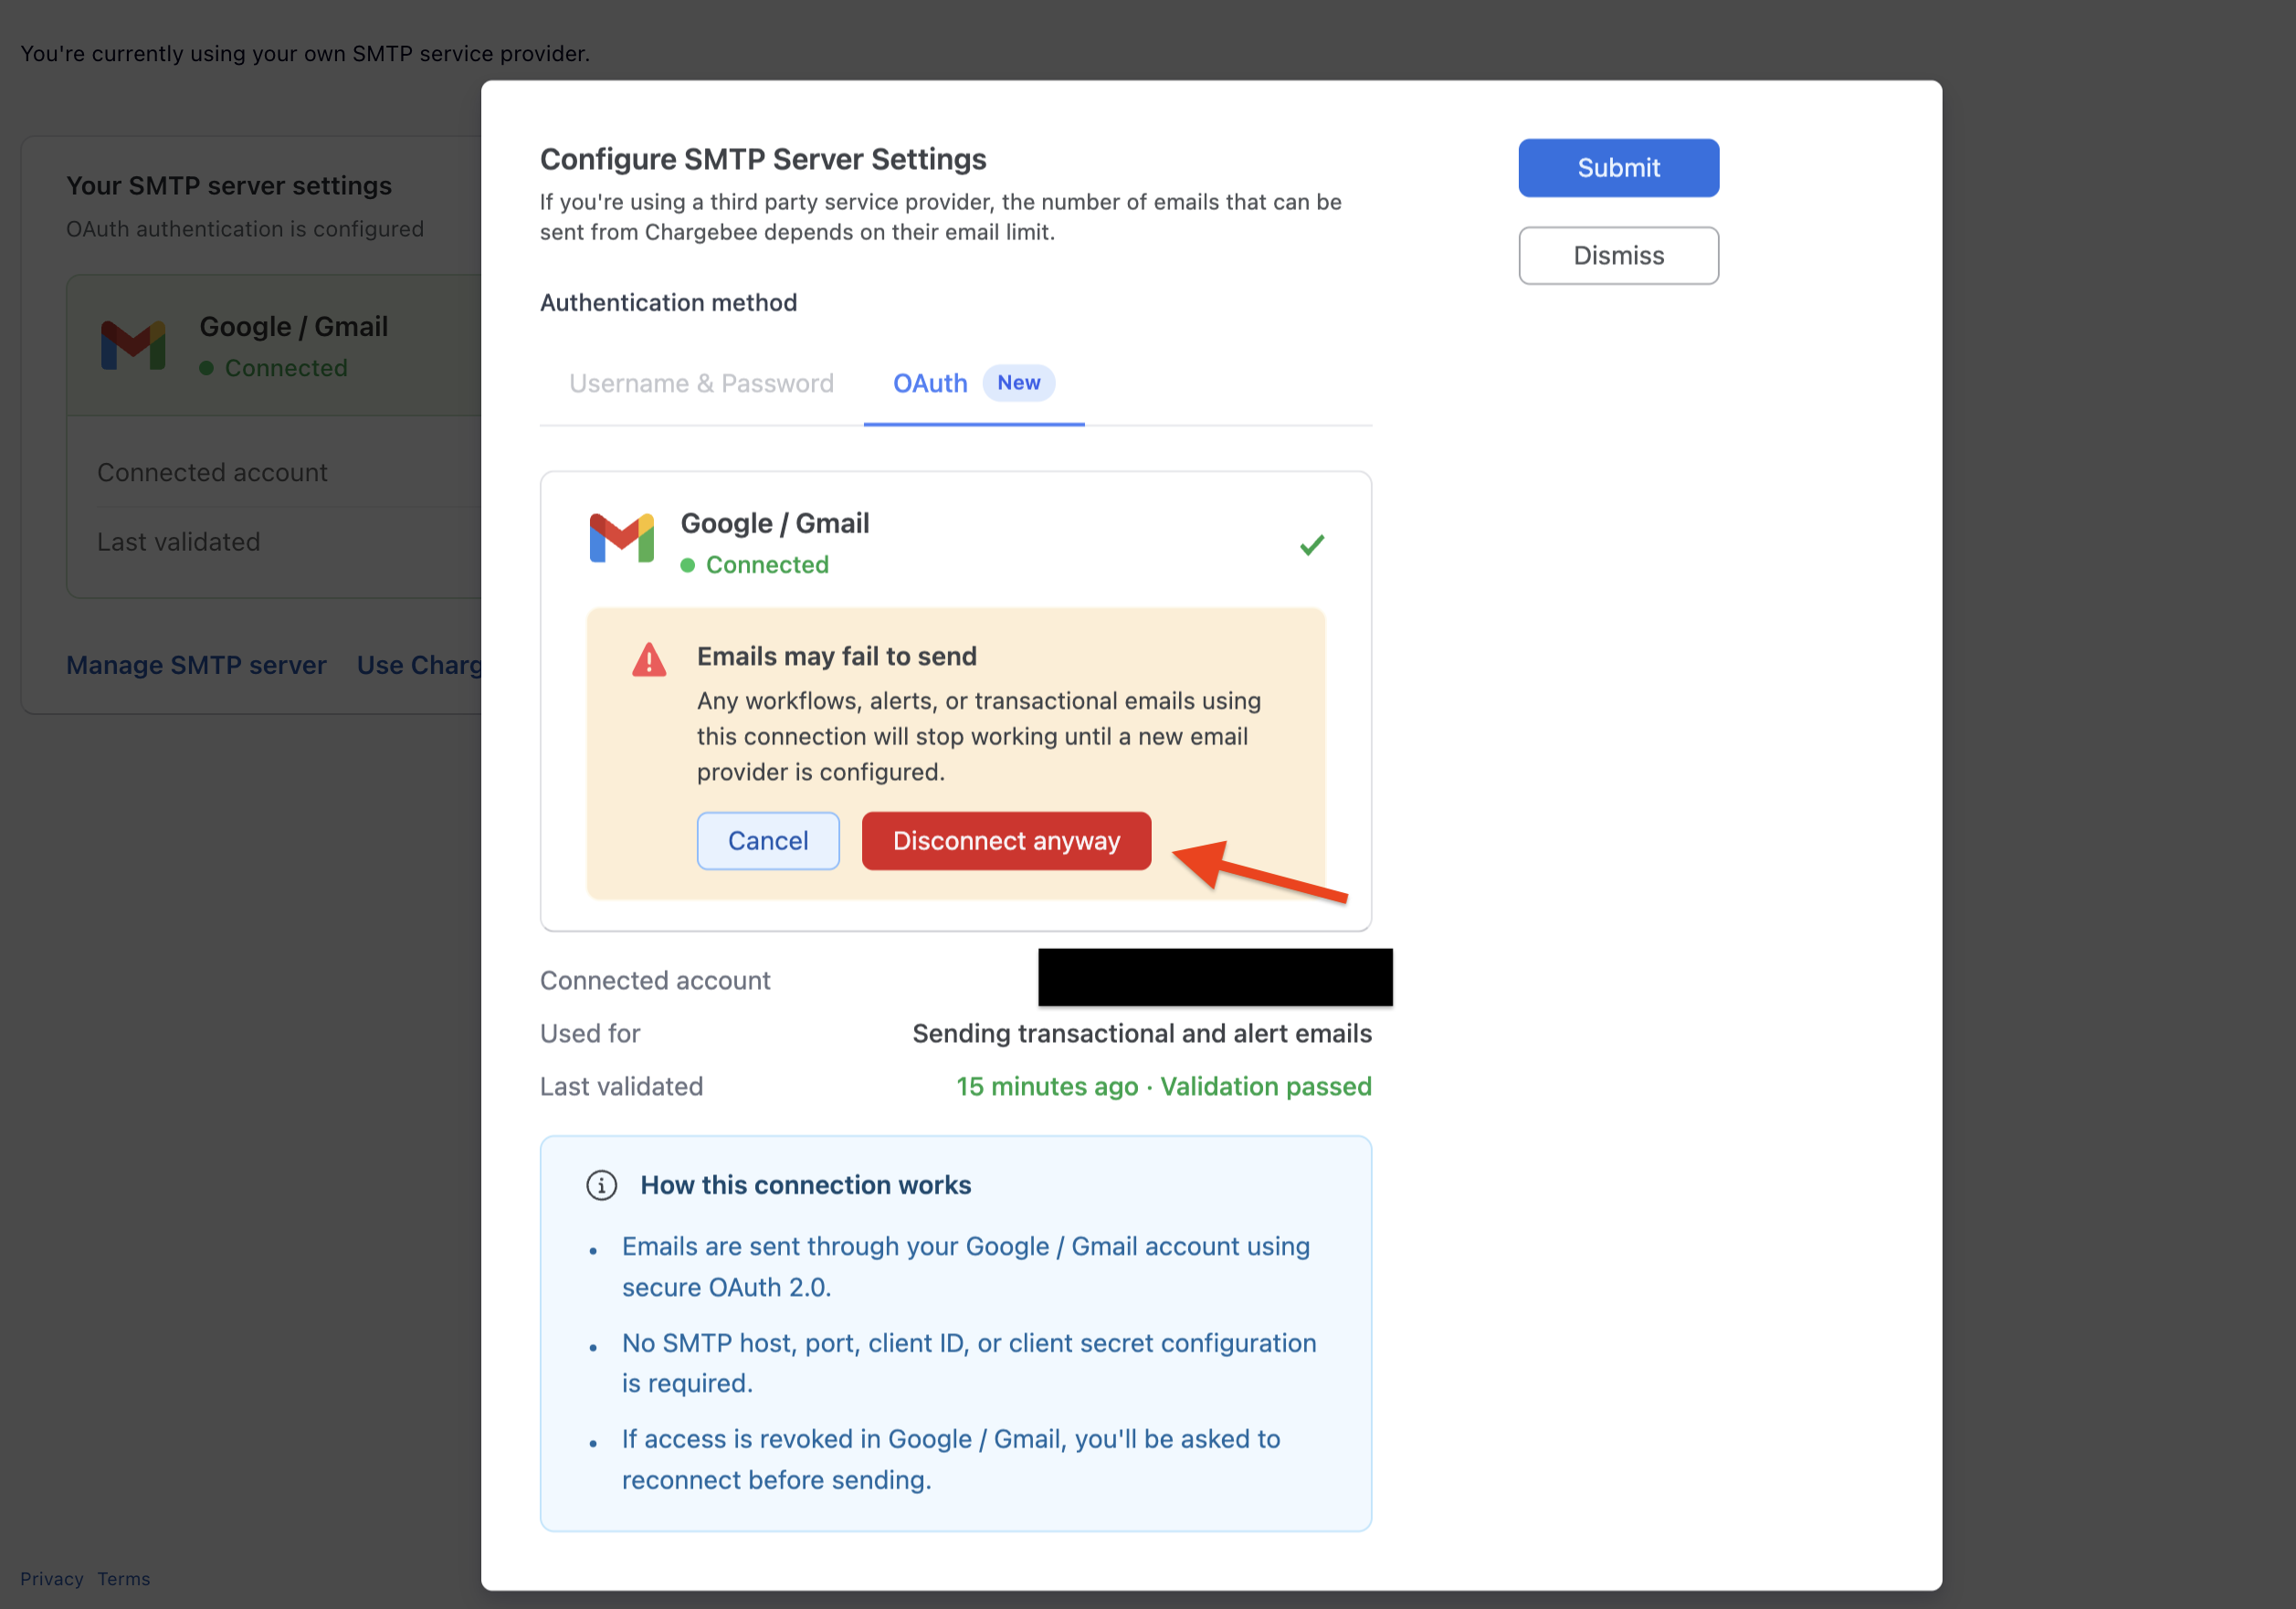The height and width of the screenshot is (1609, 2296).
Task: Dismiss the SMTP configuration dialog
Action: point(1618,255)
